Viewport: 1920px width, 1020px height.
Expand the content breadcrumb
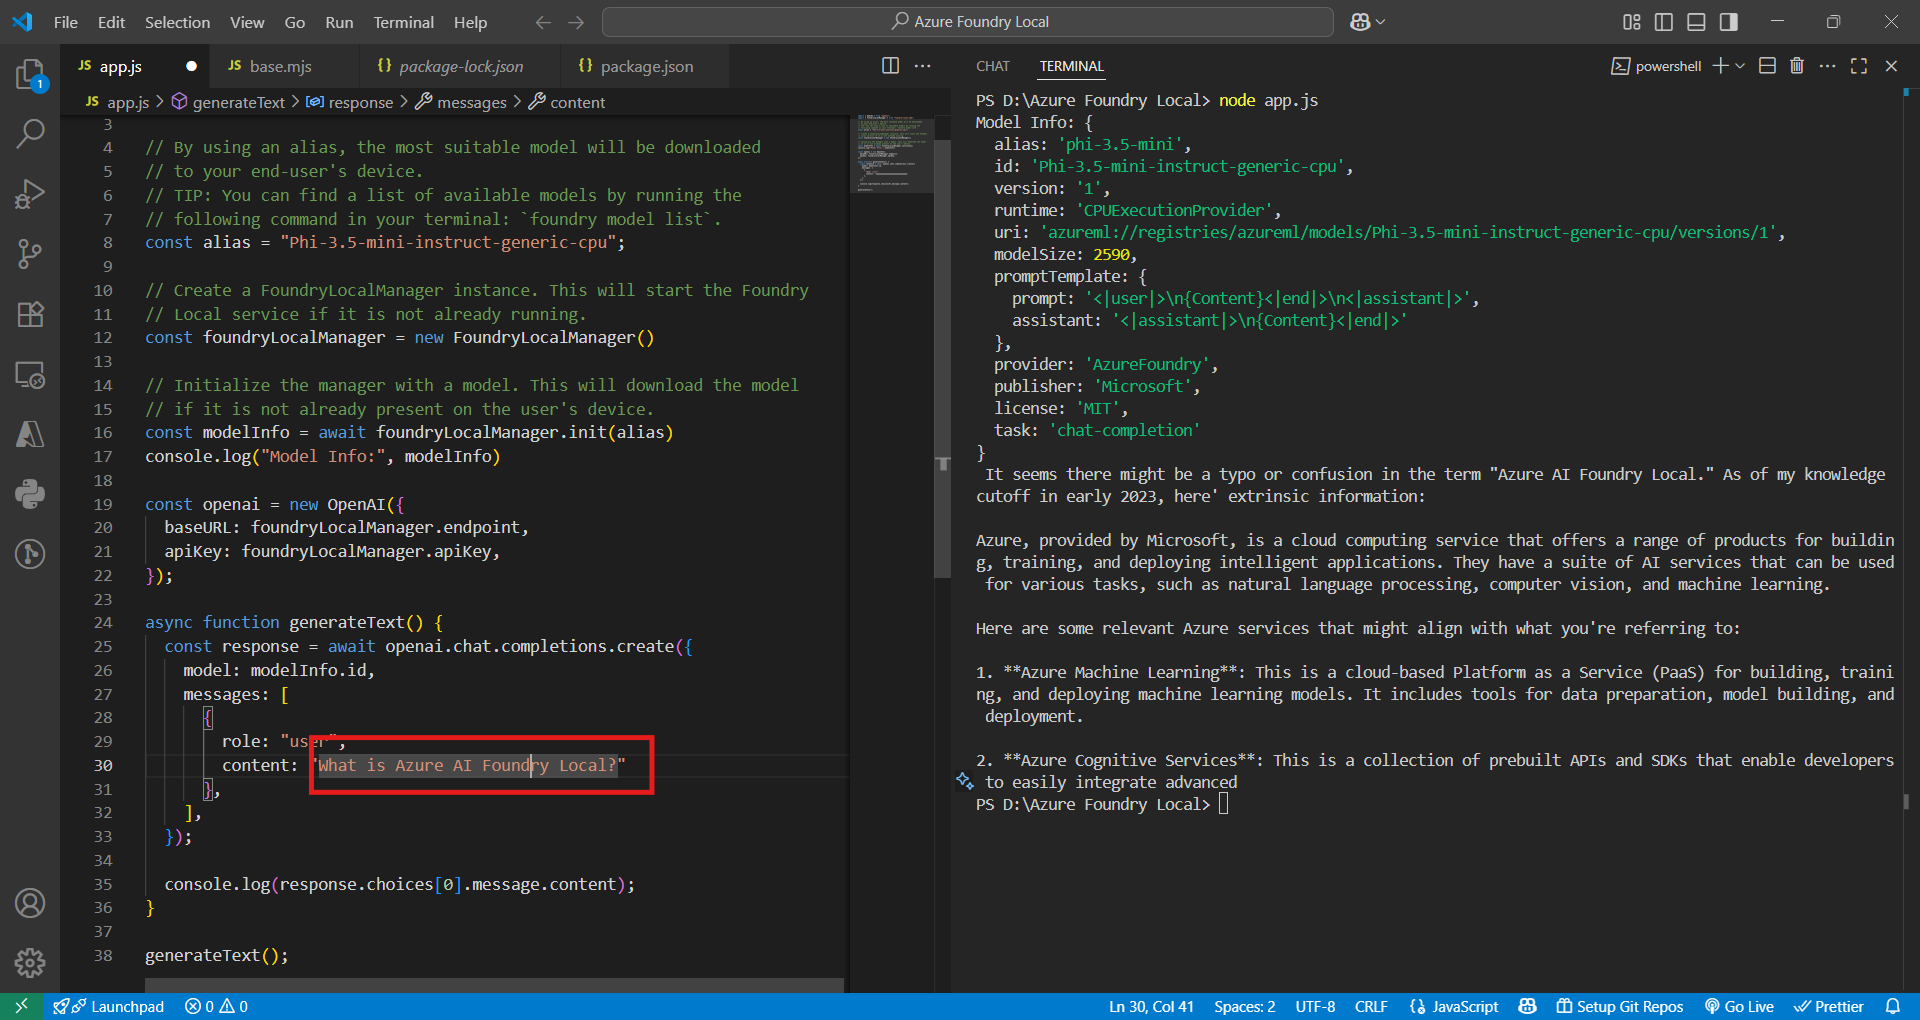[567, 102]
